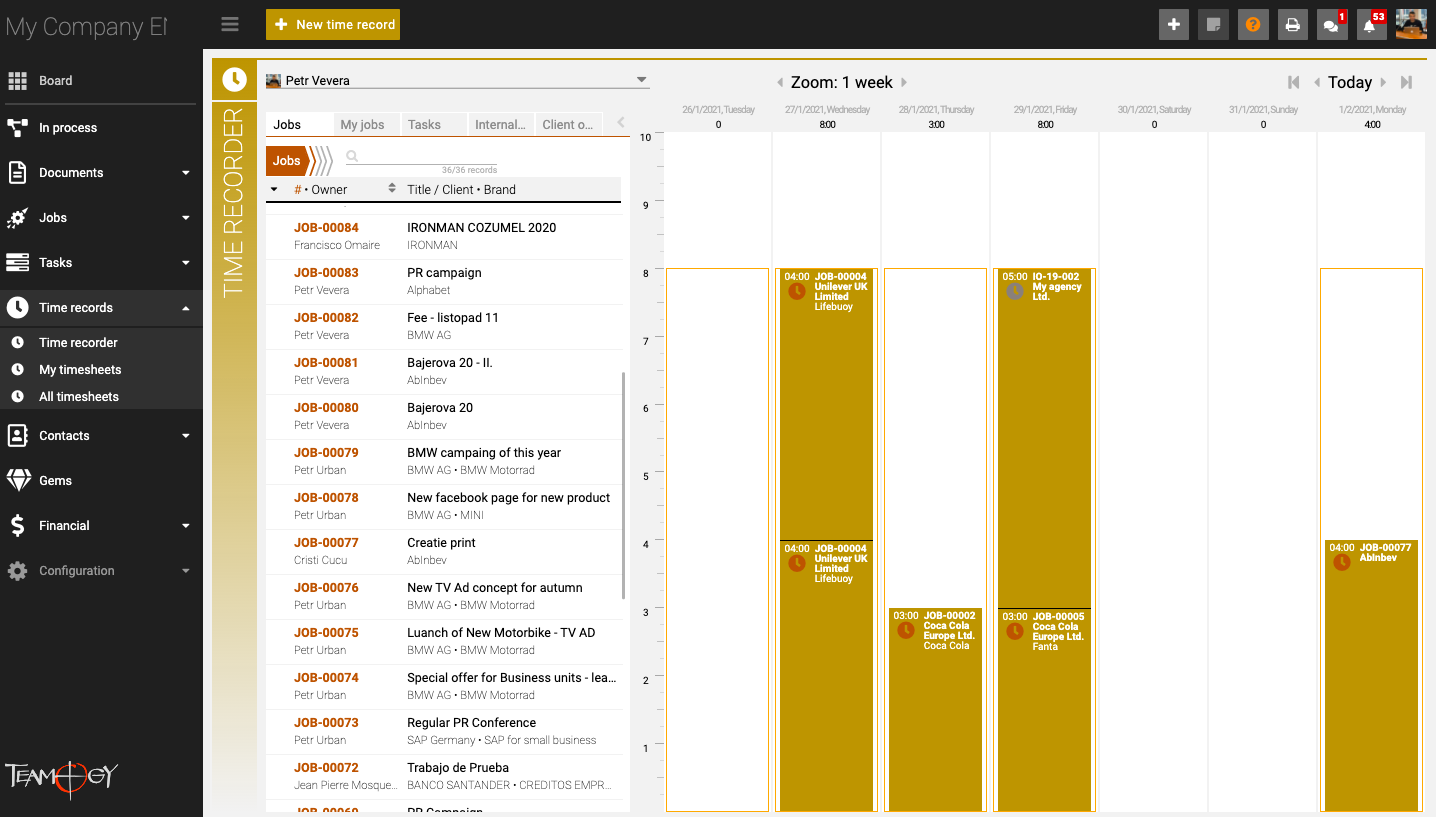
Task: Open job link JOB-00084
Action: point(326,228)
